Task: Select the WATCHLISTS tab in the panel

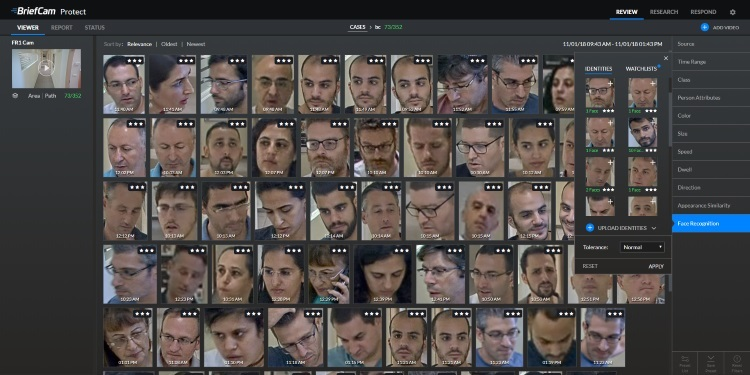Action: click(641, 69)
